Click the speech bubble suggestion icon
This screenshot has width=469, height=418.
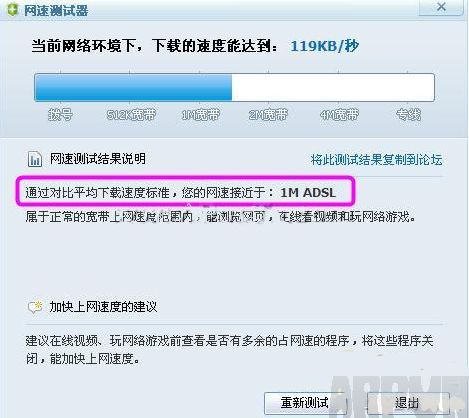[x=35, y=307]
